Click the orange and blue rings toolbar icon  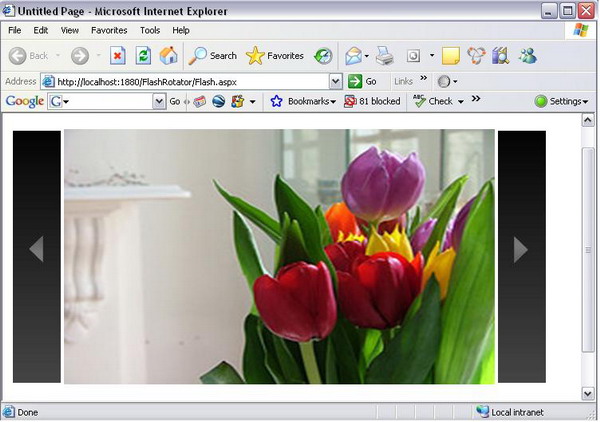tap(476, 56)
